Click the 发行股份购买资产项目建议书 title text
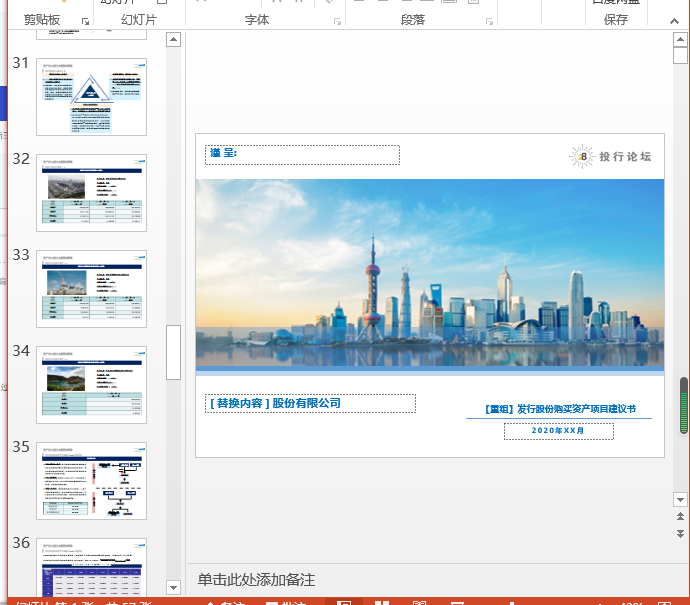The image size is (690, 605). pyautogui.click(x=560, y=409)
